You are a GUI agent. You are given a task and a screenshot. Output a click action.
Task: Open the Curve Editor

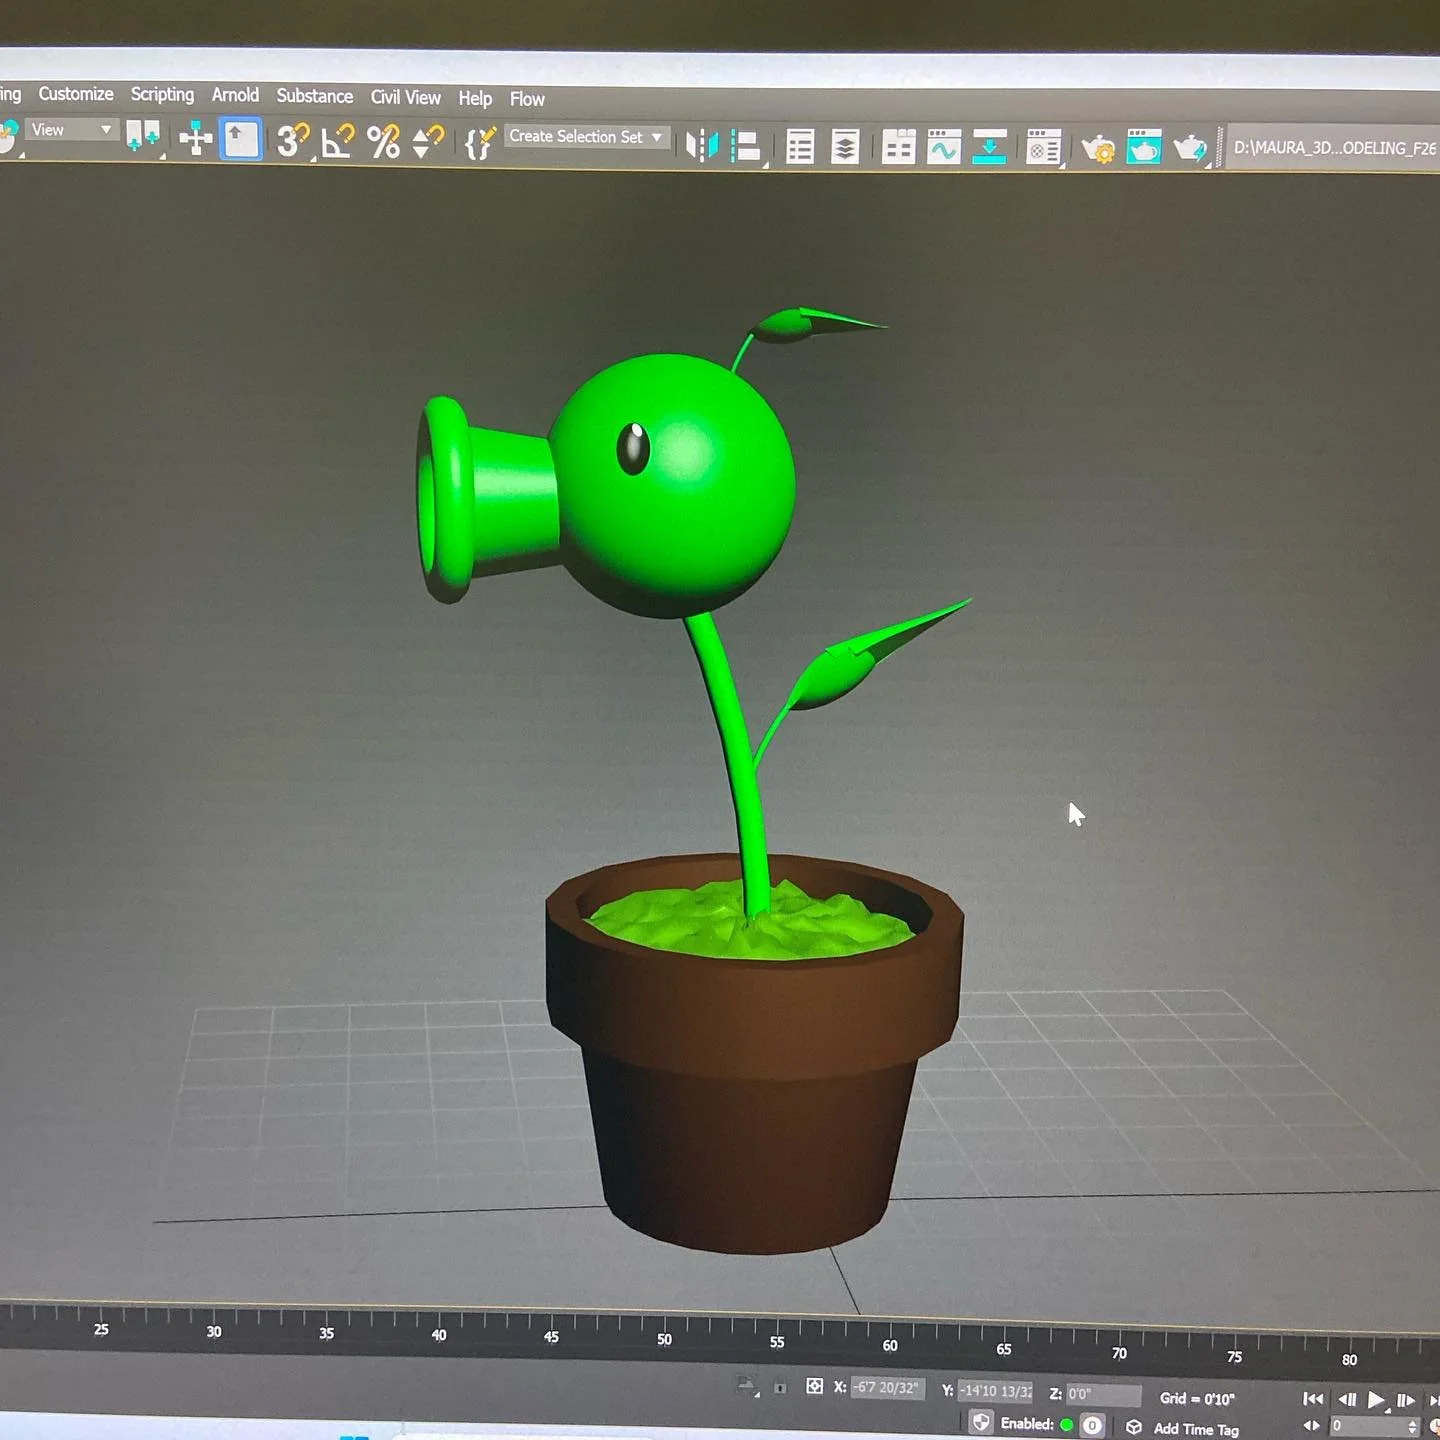tap(944, 149)
